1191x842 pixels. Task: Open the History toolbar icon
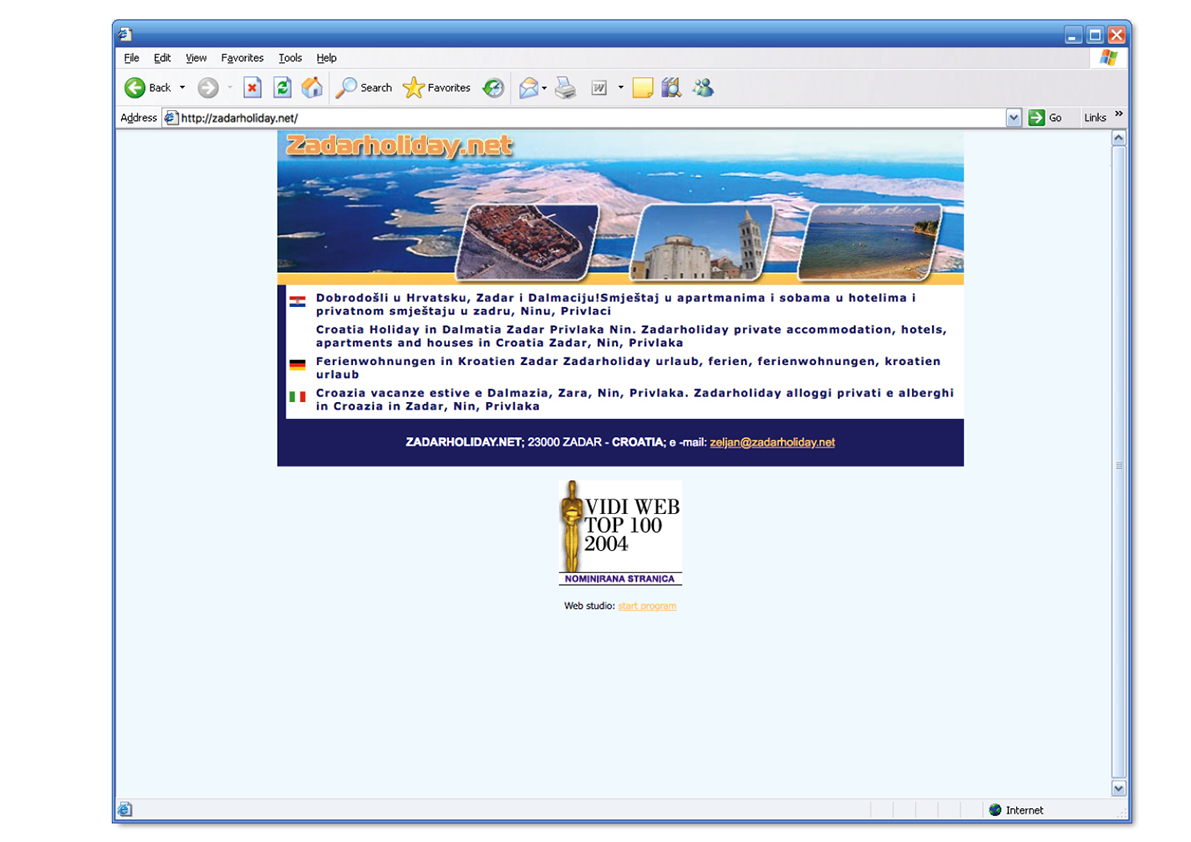[493, 88]
